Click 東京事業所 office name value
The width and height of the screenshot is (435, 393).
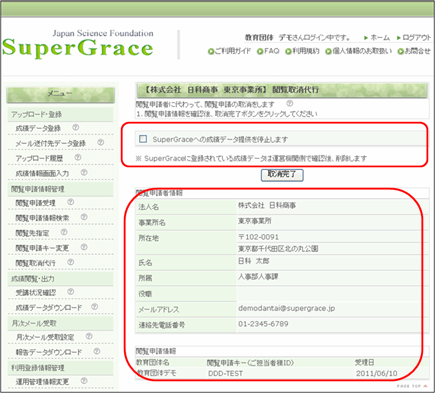[255, 221]
